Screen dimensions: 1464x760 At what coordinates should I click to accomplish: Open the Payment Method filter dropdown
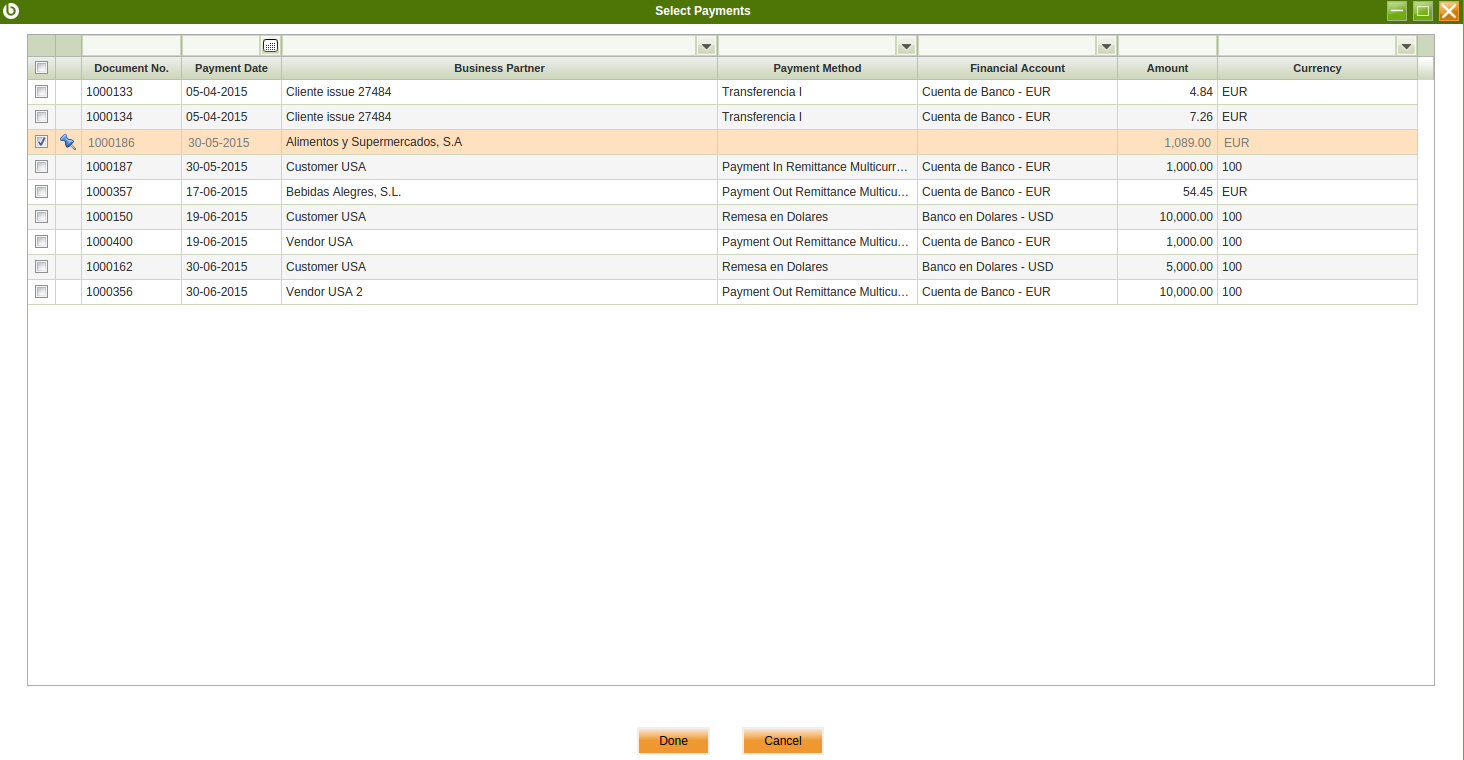coord(906,46)
